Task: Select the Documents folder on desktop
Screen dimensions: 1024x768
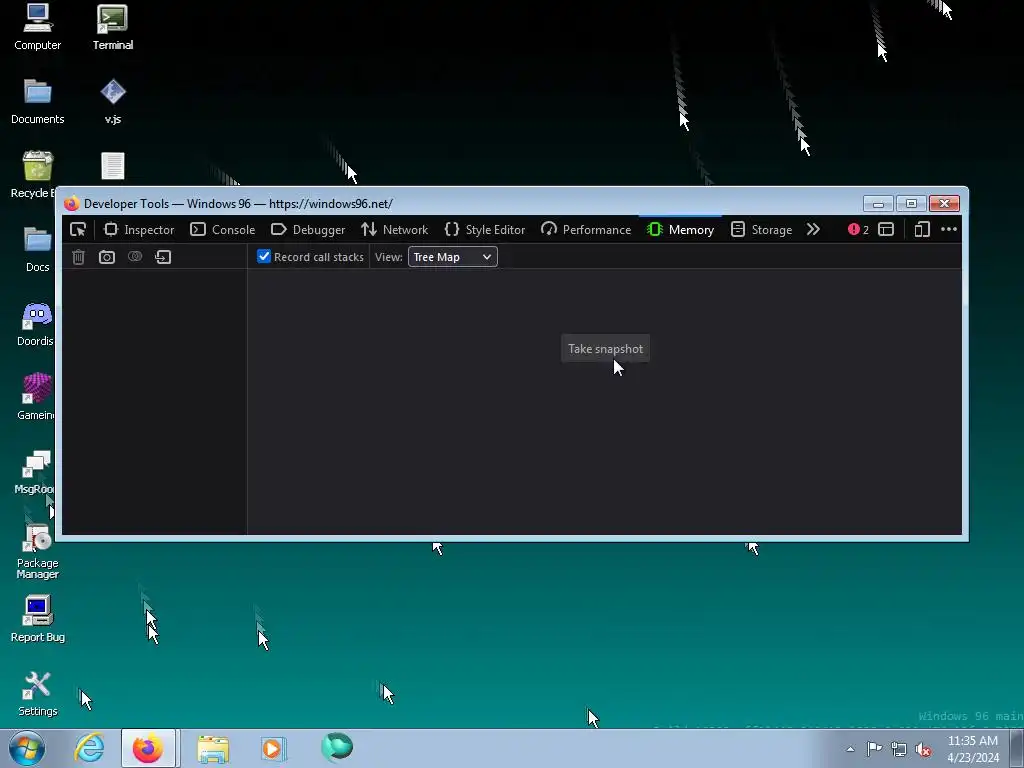Action: pos(37,102)
